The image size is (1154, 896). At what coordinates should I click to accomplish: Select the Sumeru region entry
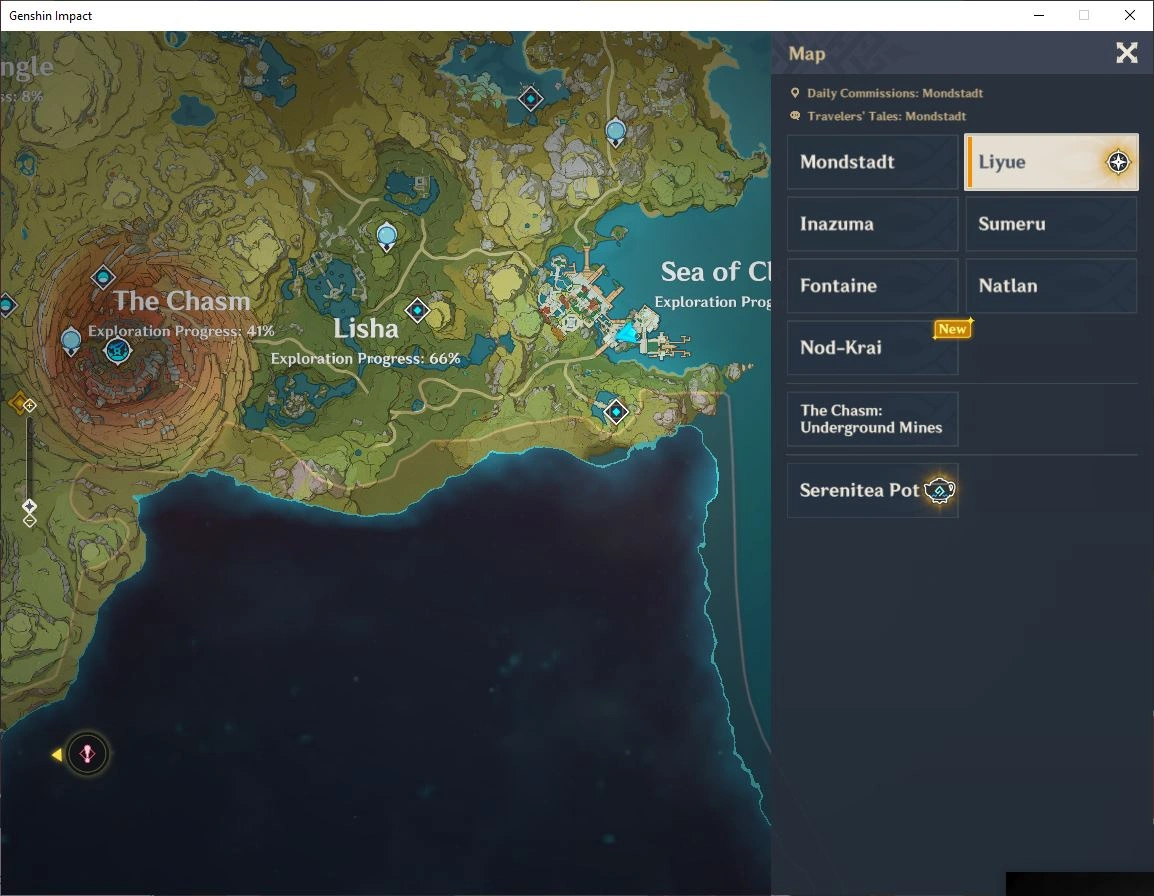pos(1051,224)
